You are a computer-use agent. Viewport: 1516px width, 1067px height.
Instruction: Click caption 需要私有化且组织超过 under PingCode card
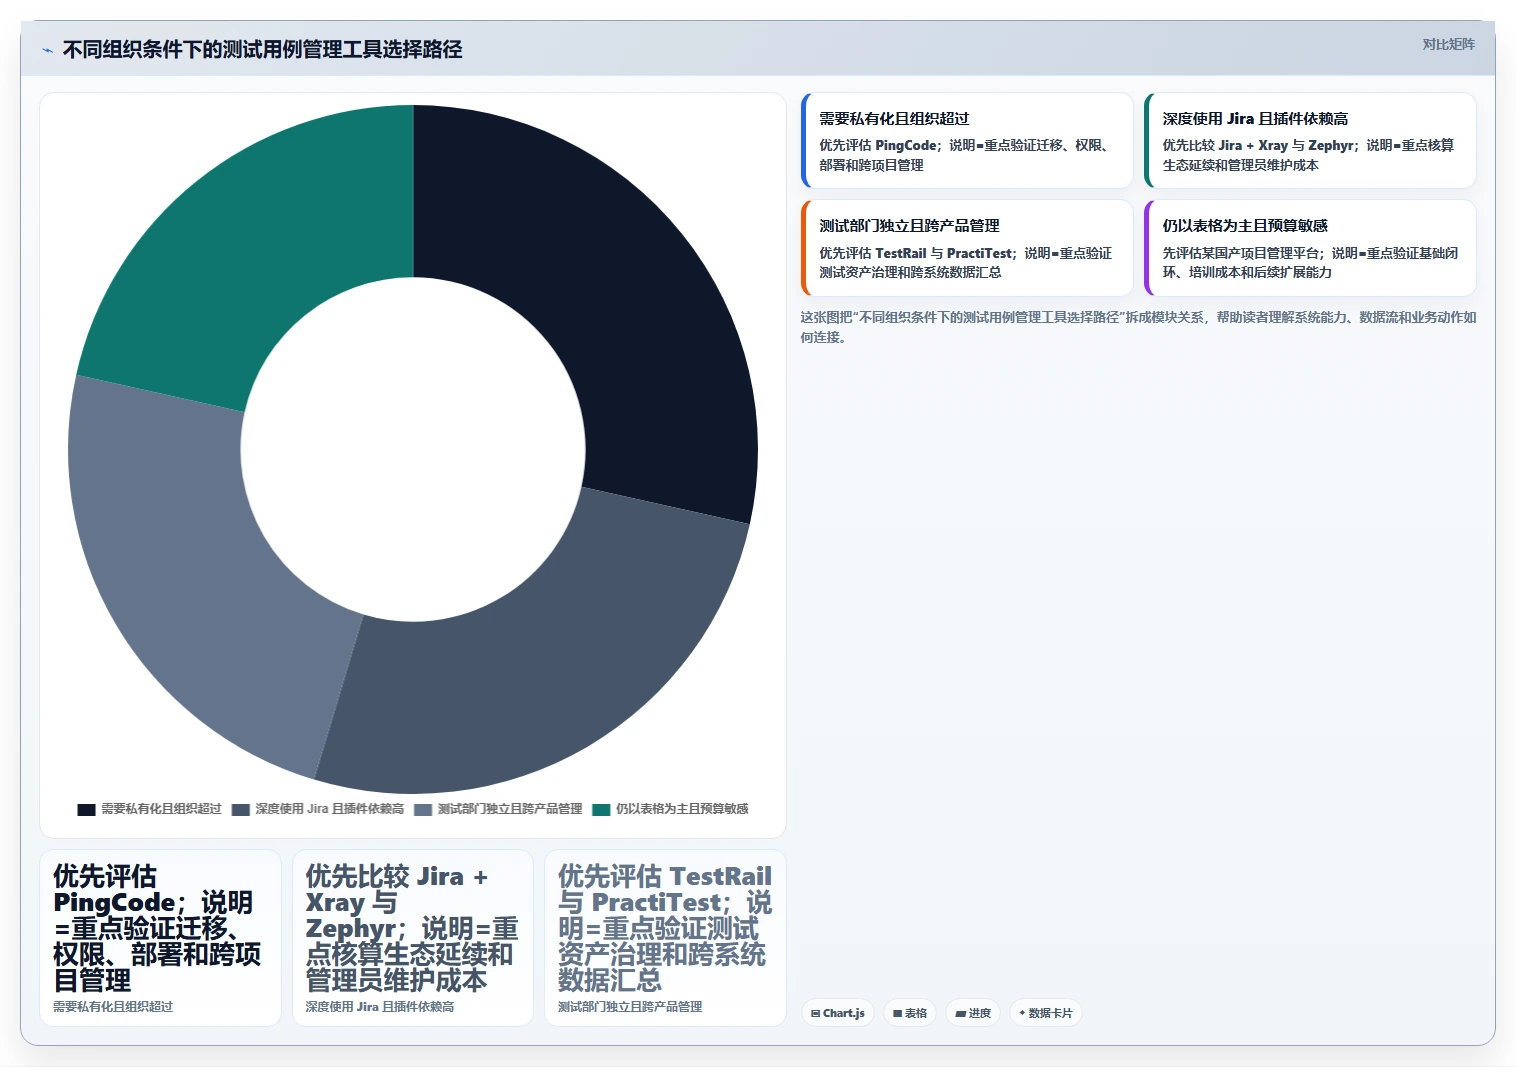click(x=113, y=1007)
